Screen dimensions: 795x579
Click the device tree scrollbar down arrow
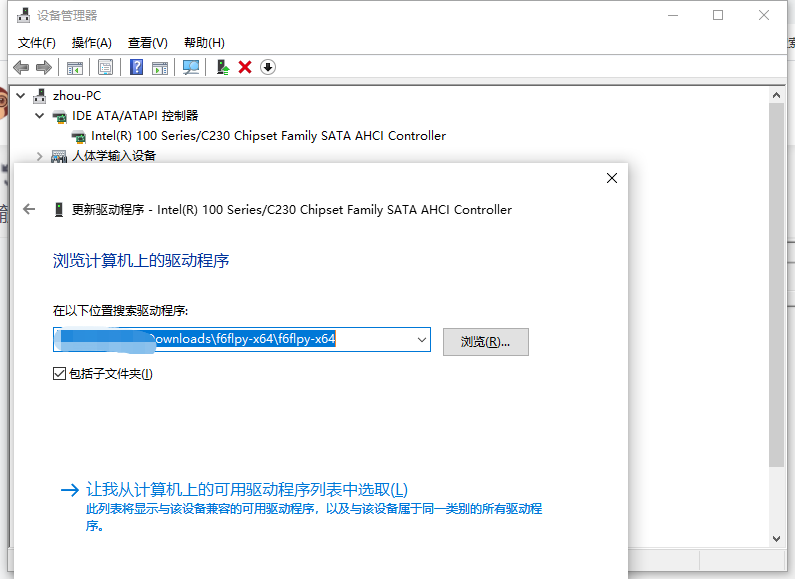pyautogui.click(x=776, y=539)
